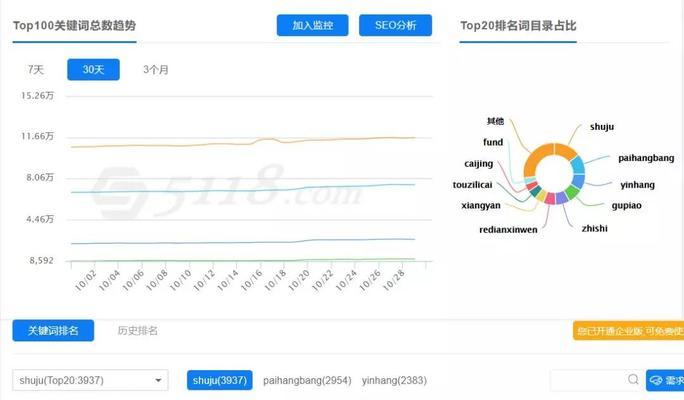This screenshot has width=684, height=400.
Task: Click the shuju label in donut chart
Action: (x=602, y=126)
